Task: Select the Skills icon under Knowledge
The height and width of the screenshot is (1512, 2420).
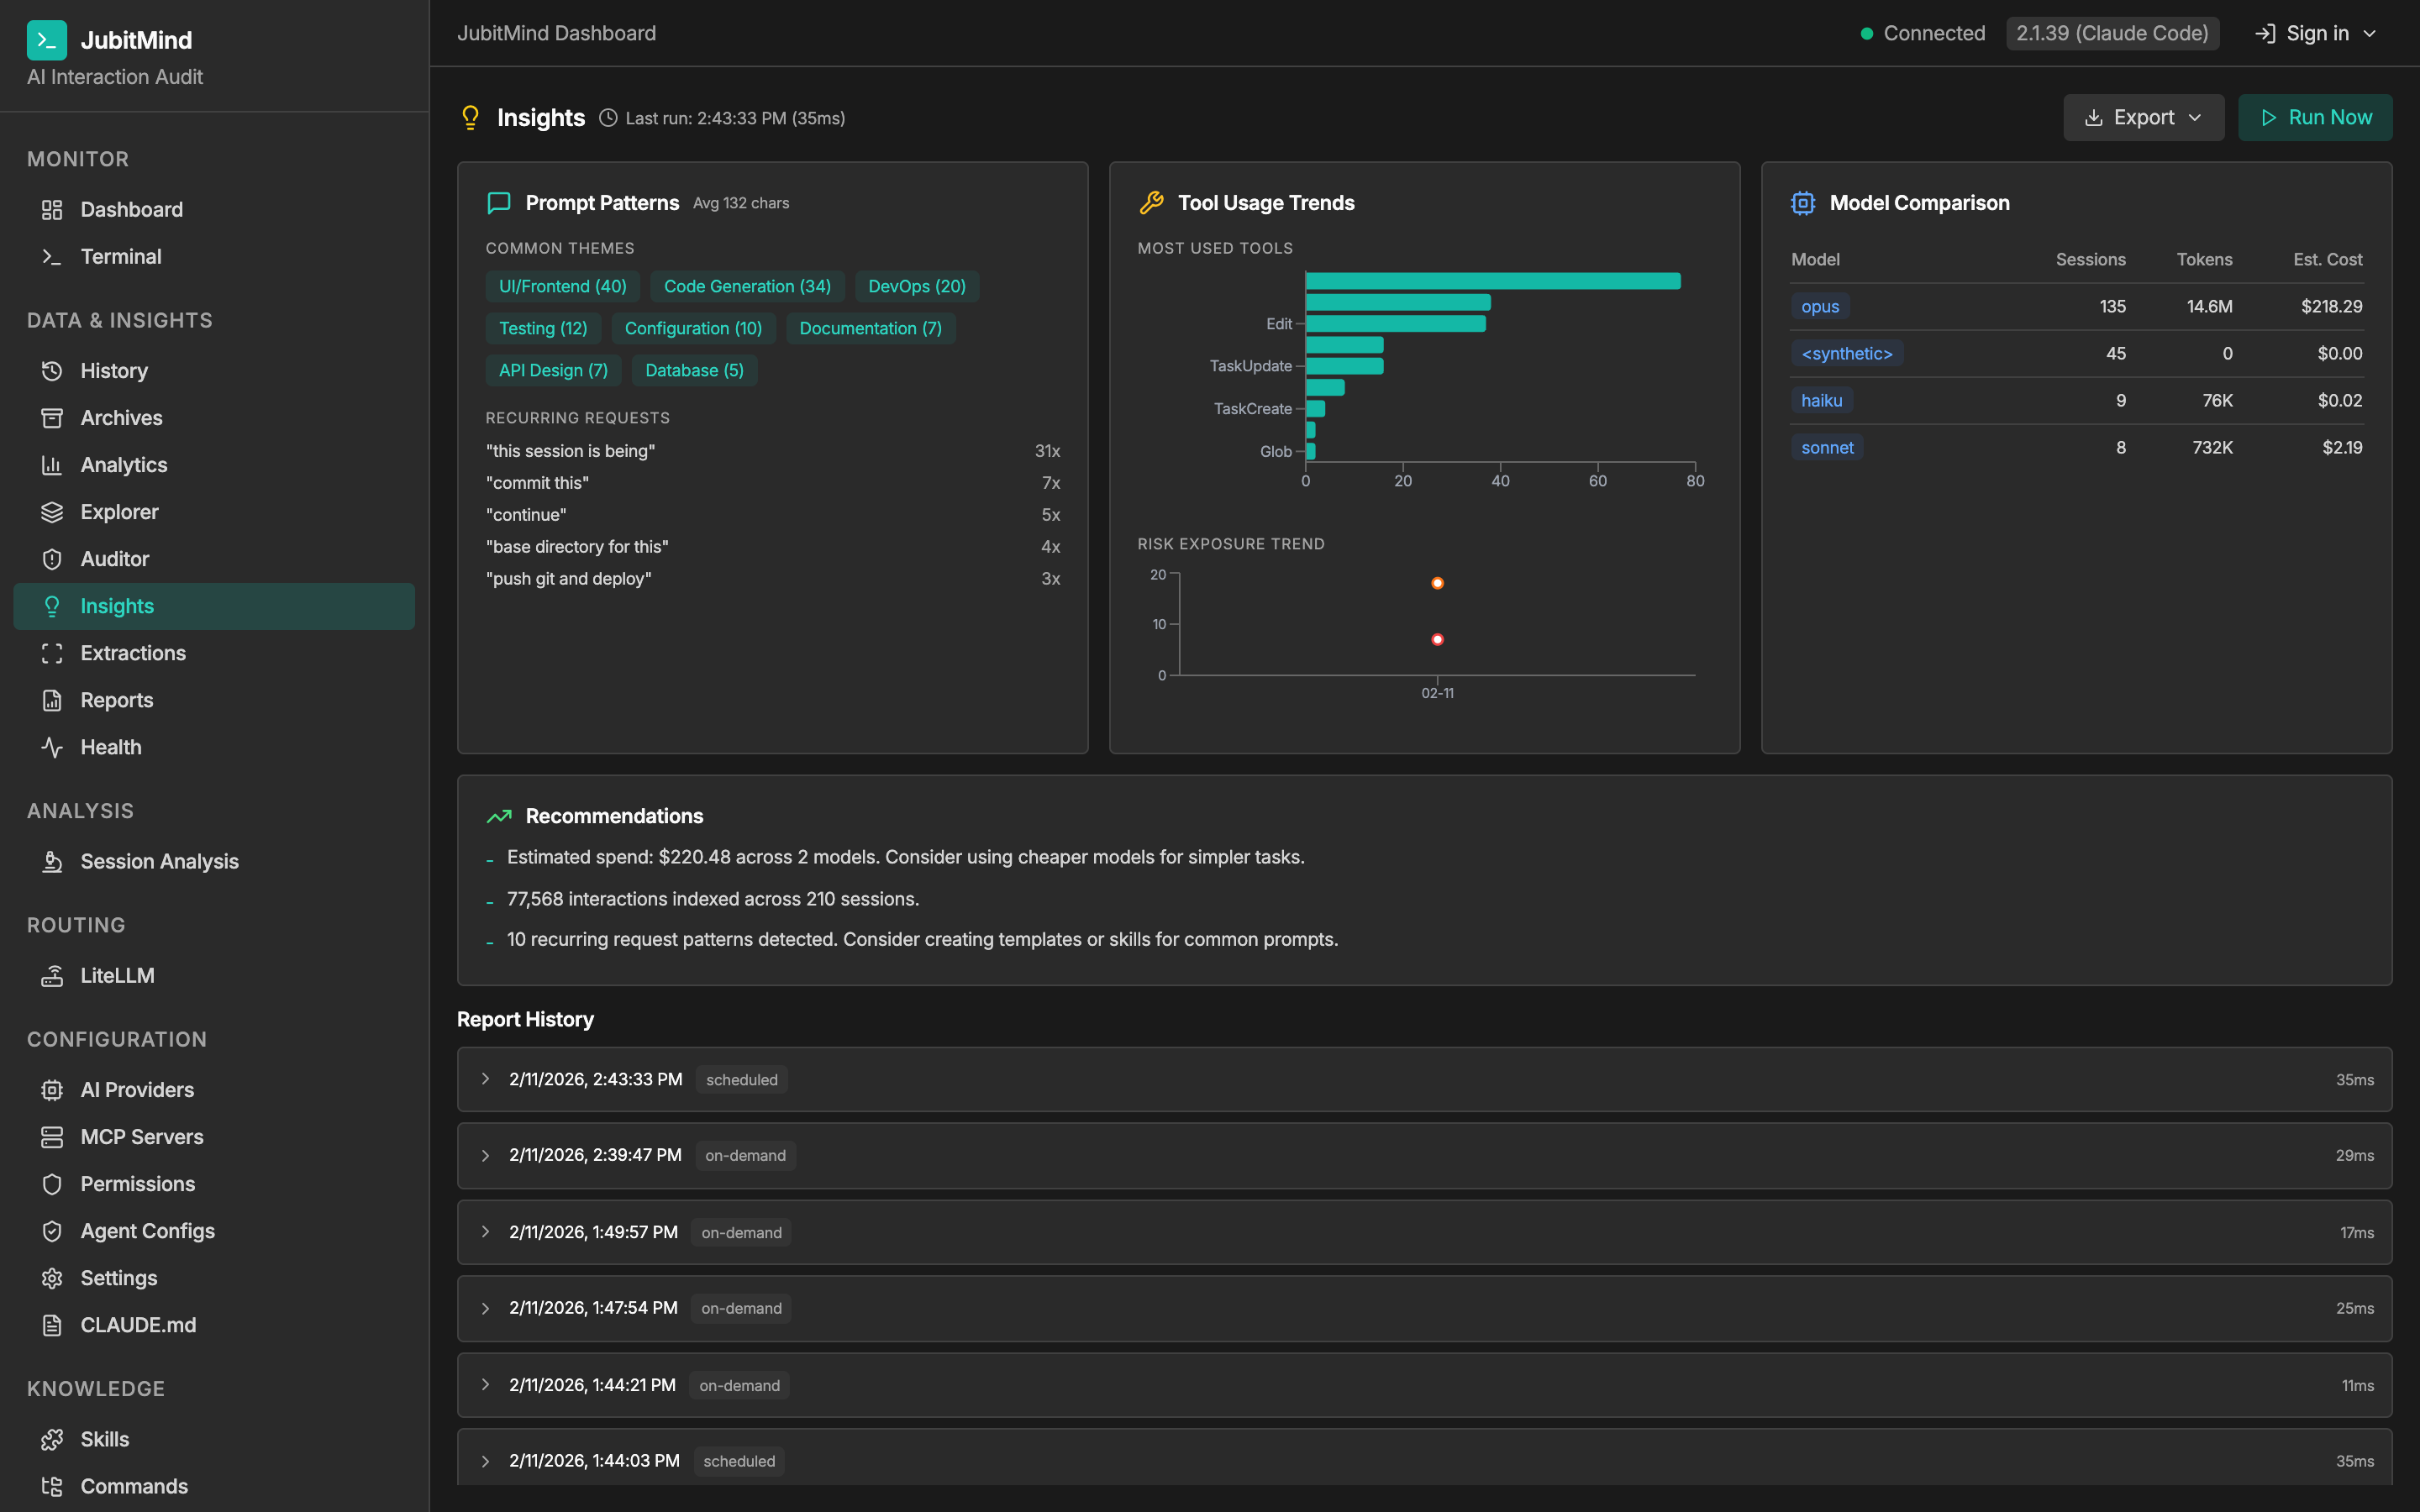Action: click(x=53, y=1438)
